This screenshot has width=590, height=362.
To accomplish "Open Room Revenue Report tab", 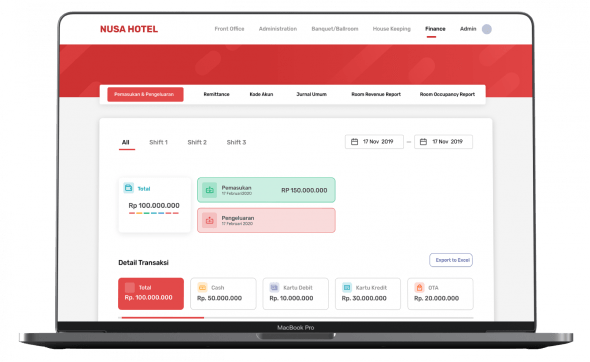I will (x=376, y=94).
